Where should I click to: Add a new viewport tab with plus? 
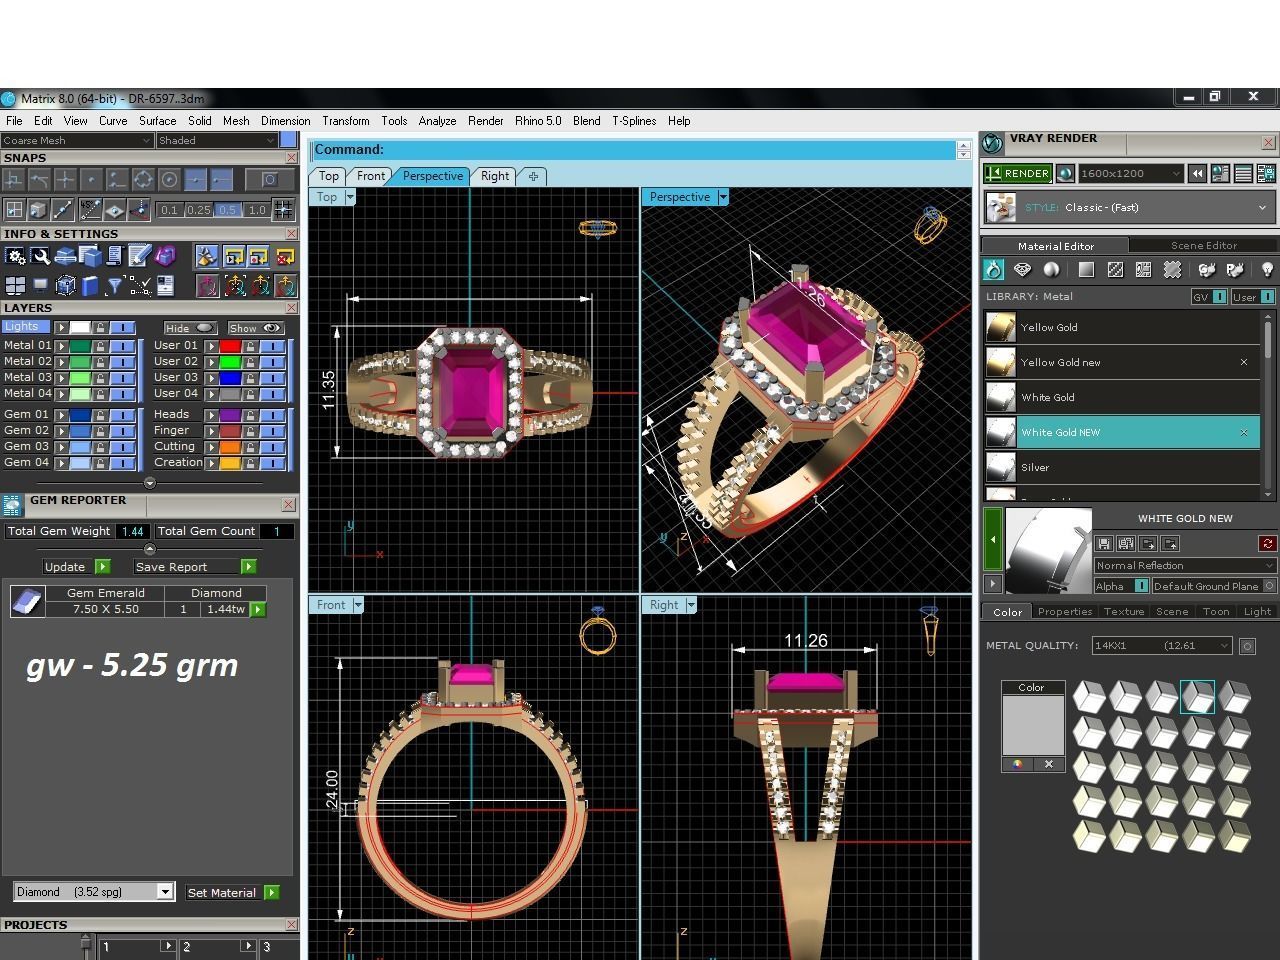(x=533, y=176)
